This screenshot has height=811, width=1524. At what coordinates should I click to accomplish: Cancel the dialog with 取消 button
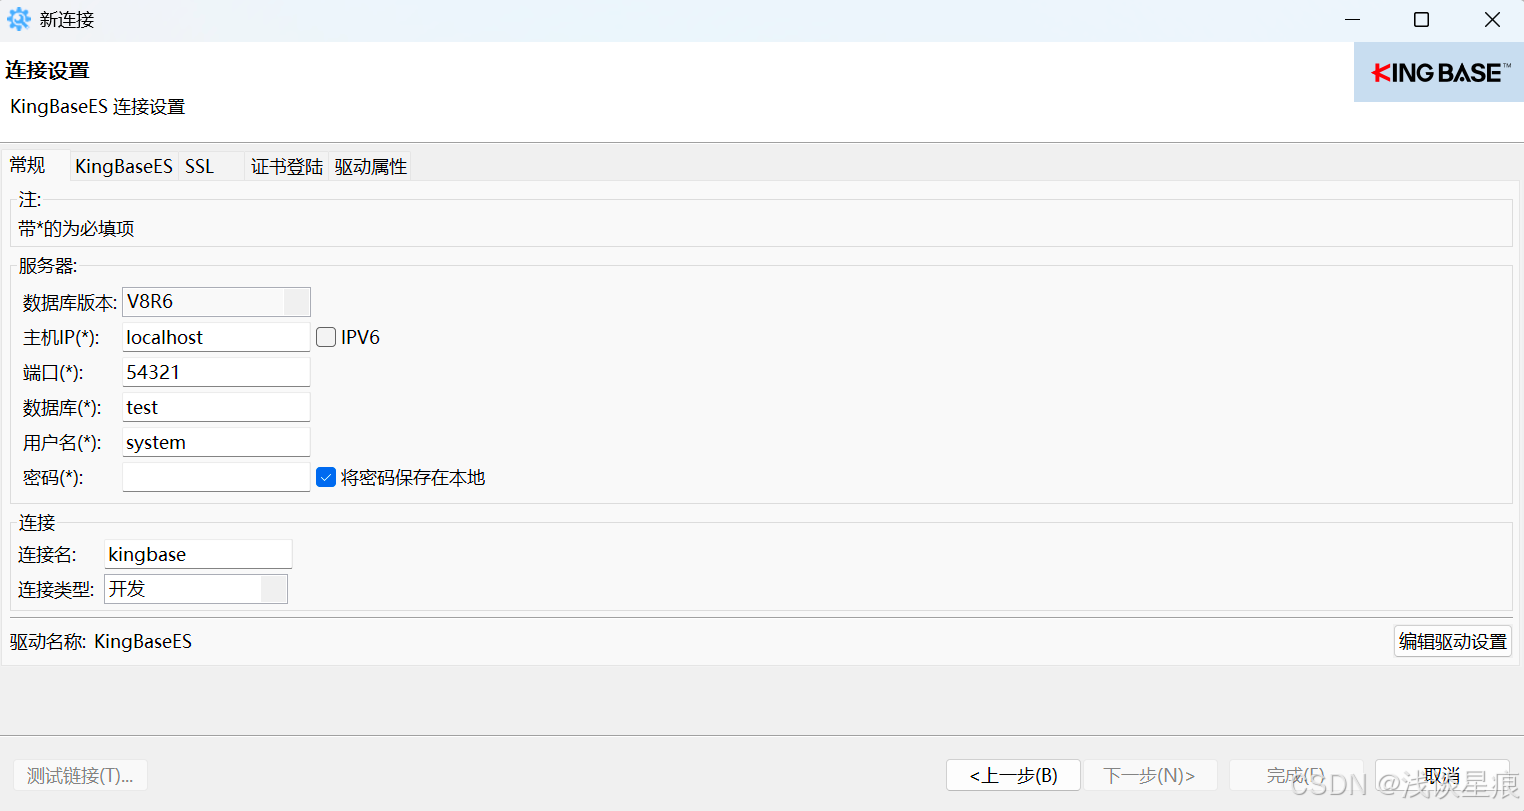point(1442,775)
